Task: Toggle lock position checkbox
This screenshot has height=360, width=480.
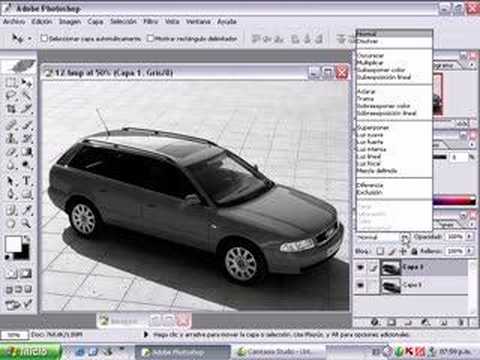Action: 403,251
